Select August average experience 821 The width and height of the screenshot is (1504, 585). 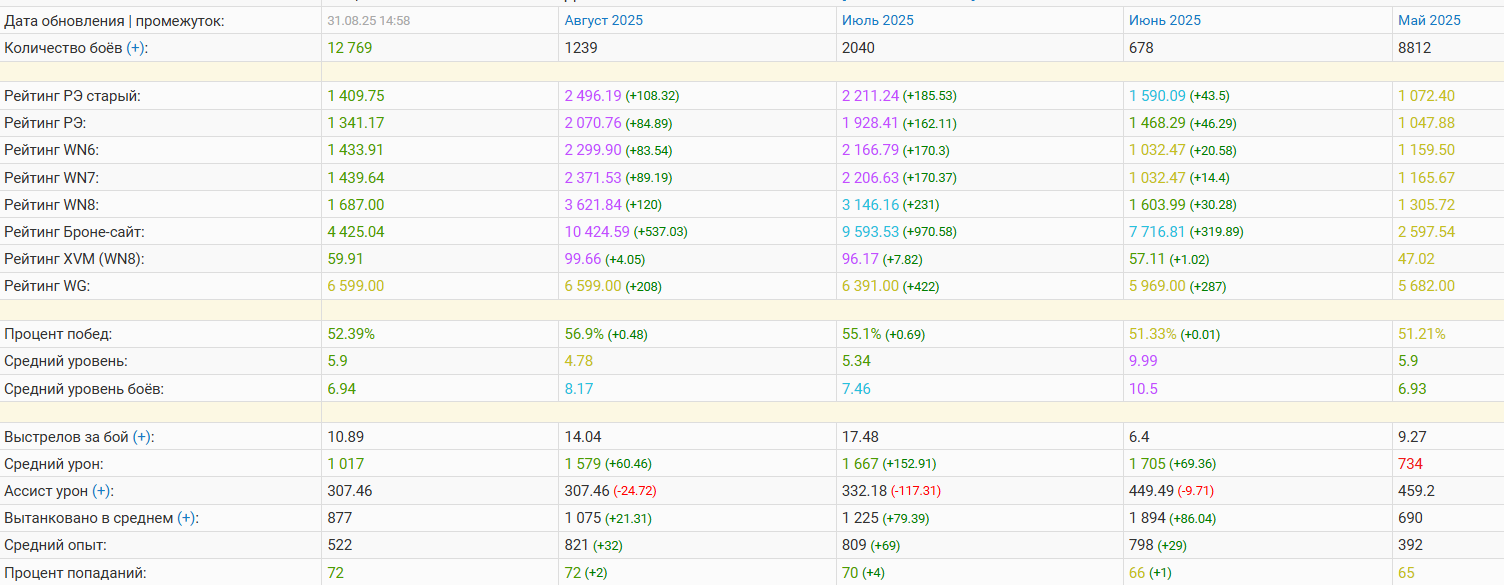(577, 545)
